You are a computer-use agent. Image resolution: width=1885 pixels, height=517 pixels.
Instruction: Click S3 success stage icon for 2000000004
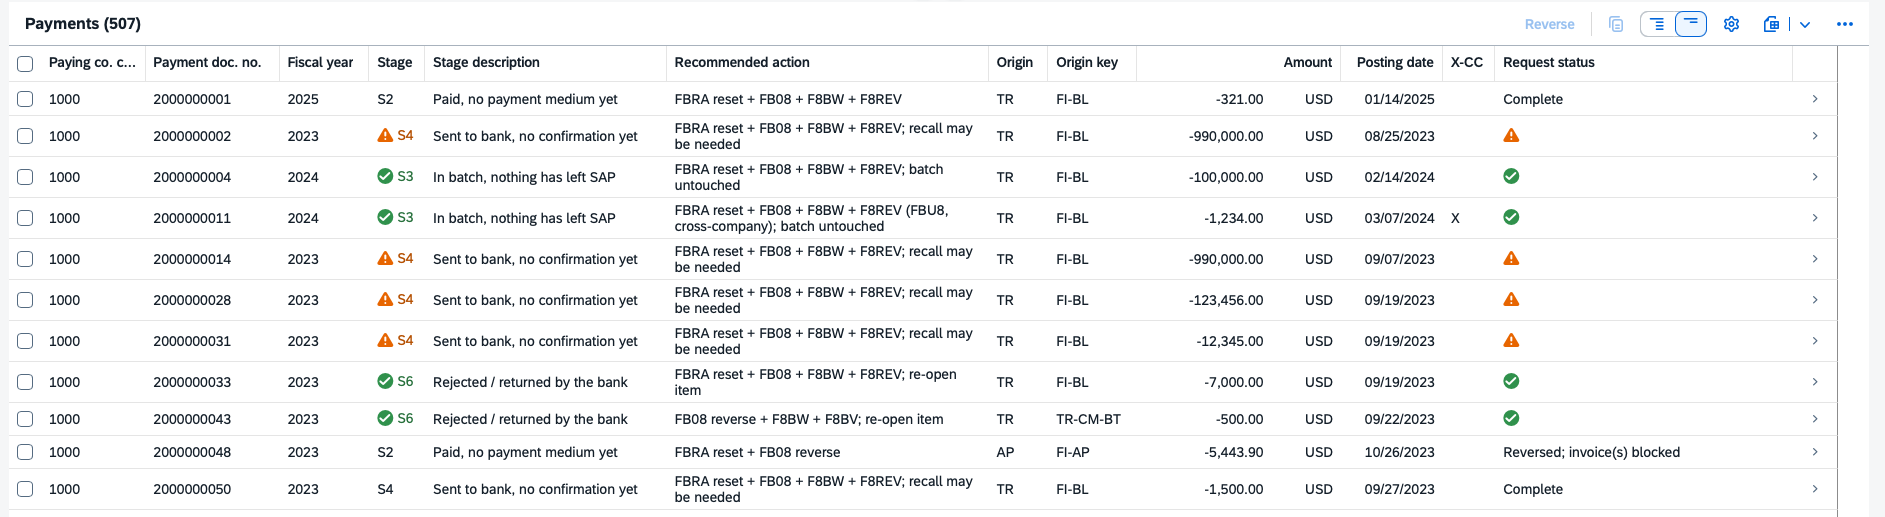[x=385, y=176]
